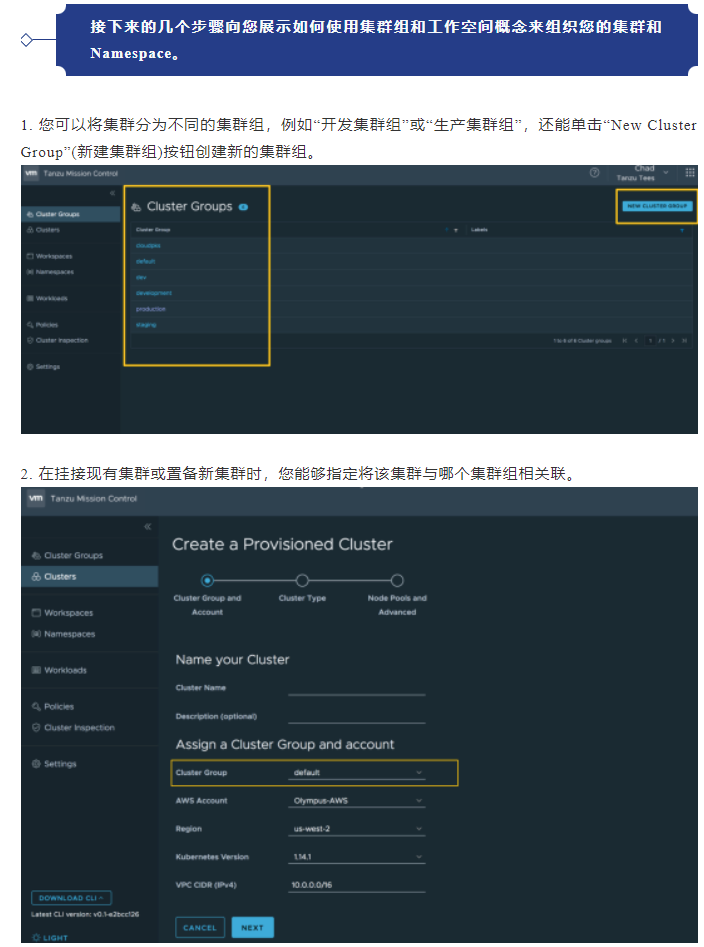
Task: Open Region dropdown showing us-west-2
Action: tap(357, 829)
